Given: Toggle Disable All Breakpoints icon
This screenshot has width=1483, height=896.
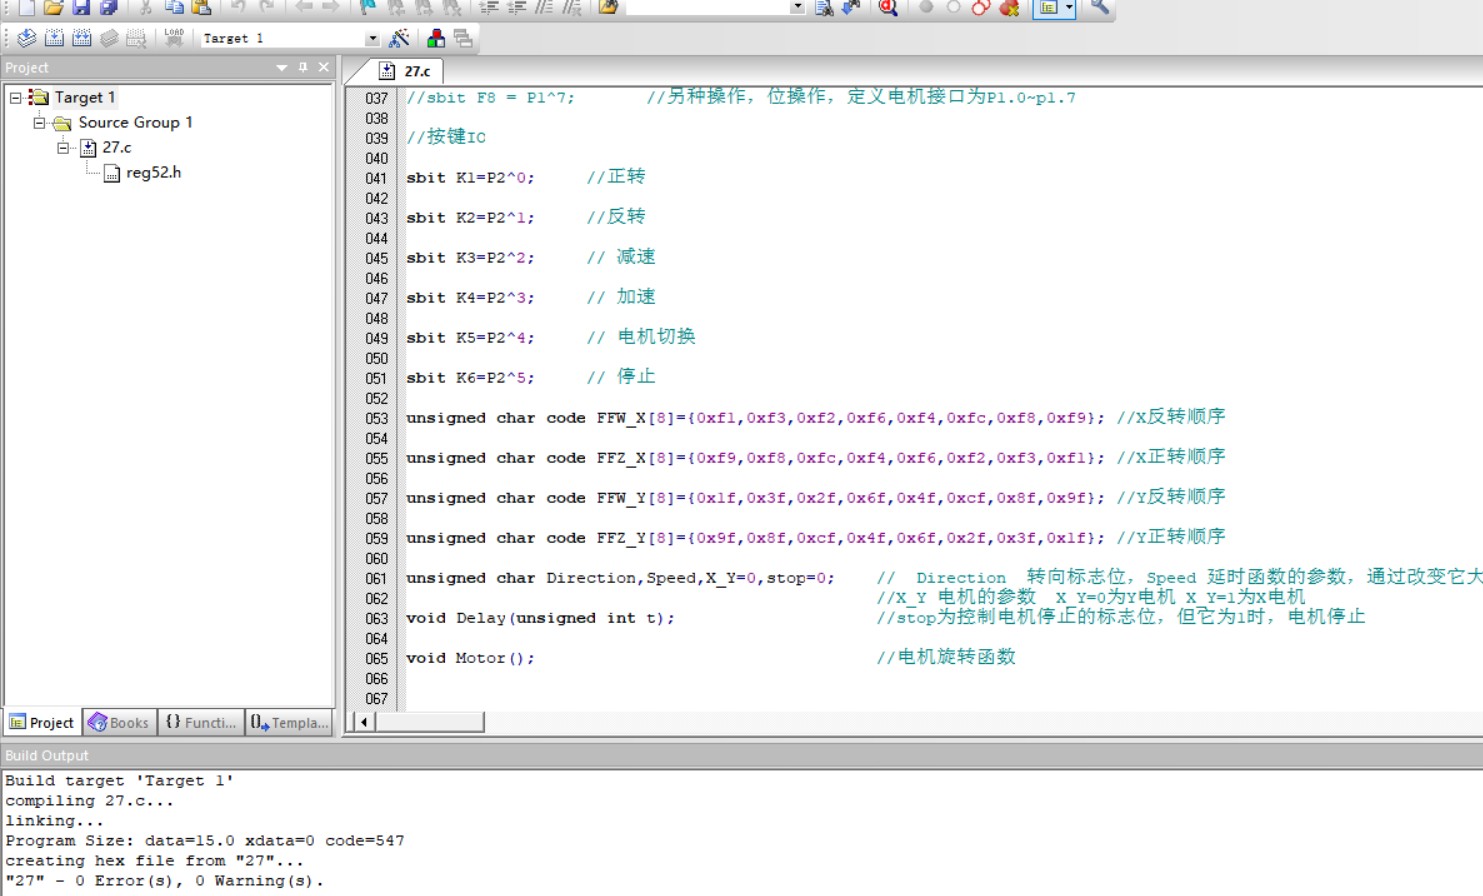Looking at the screenshot, I should (x=981, y=7).
